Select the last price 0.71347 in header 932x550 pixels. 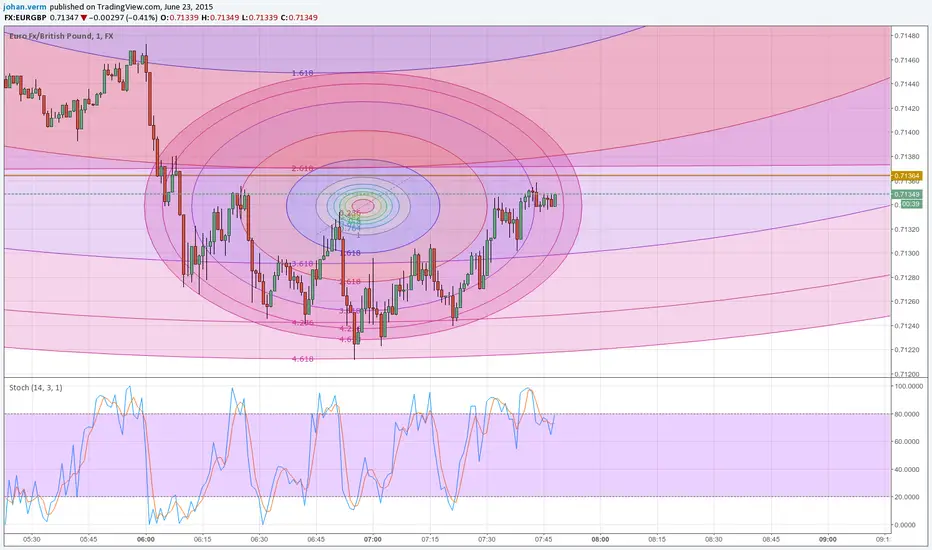tap(64, 18)
